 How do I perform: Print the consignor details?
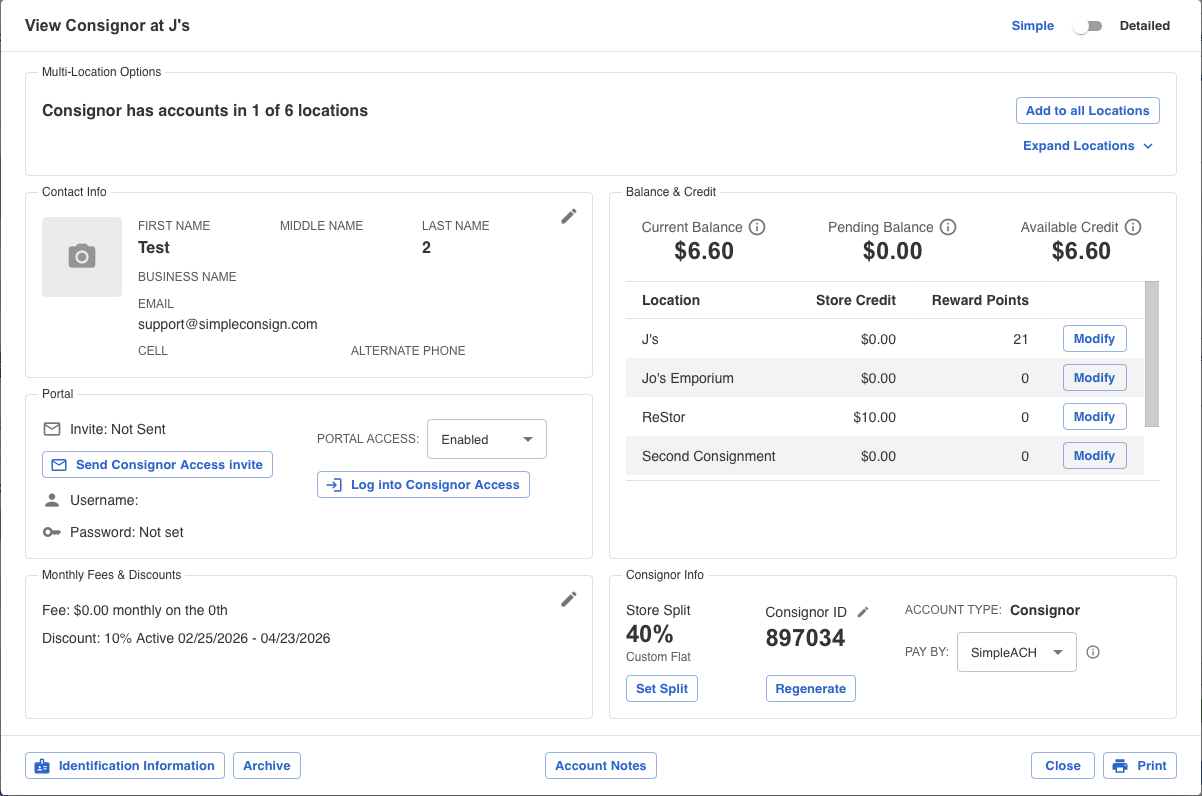1140,766
